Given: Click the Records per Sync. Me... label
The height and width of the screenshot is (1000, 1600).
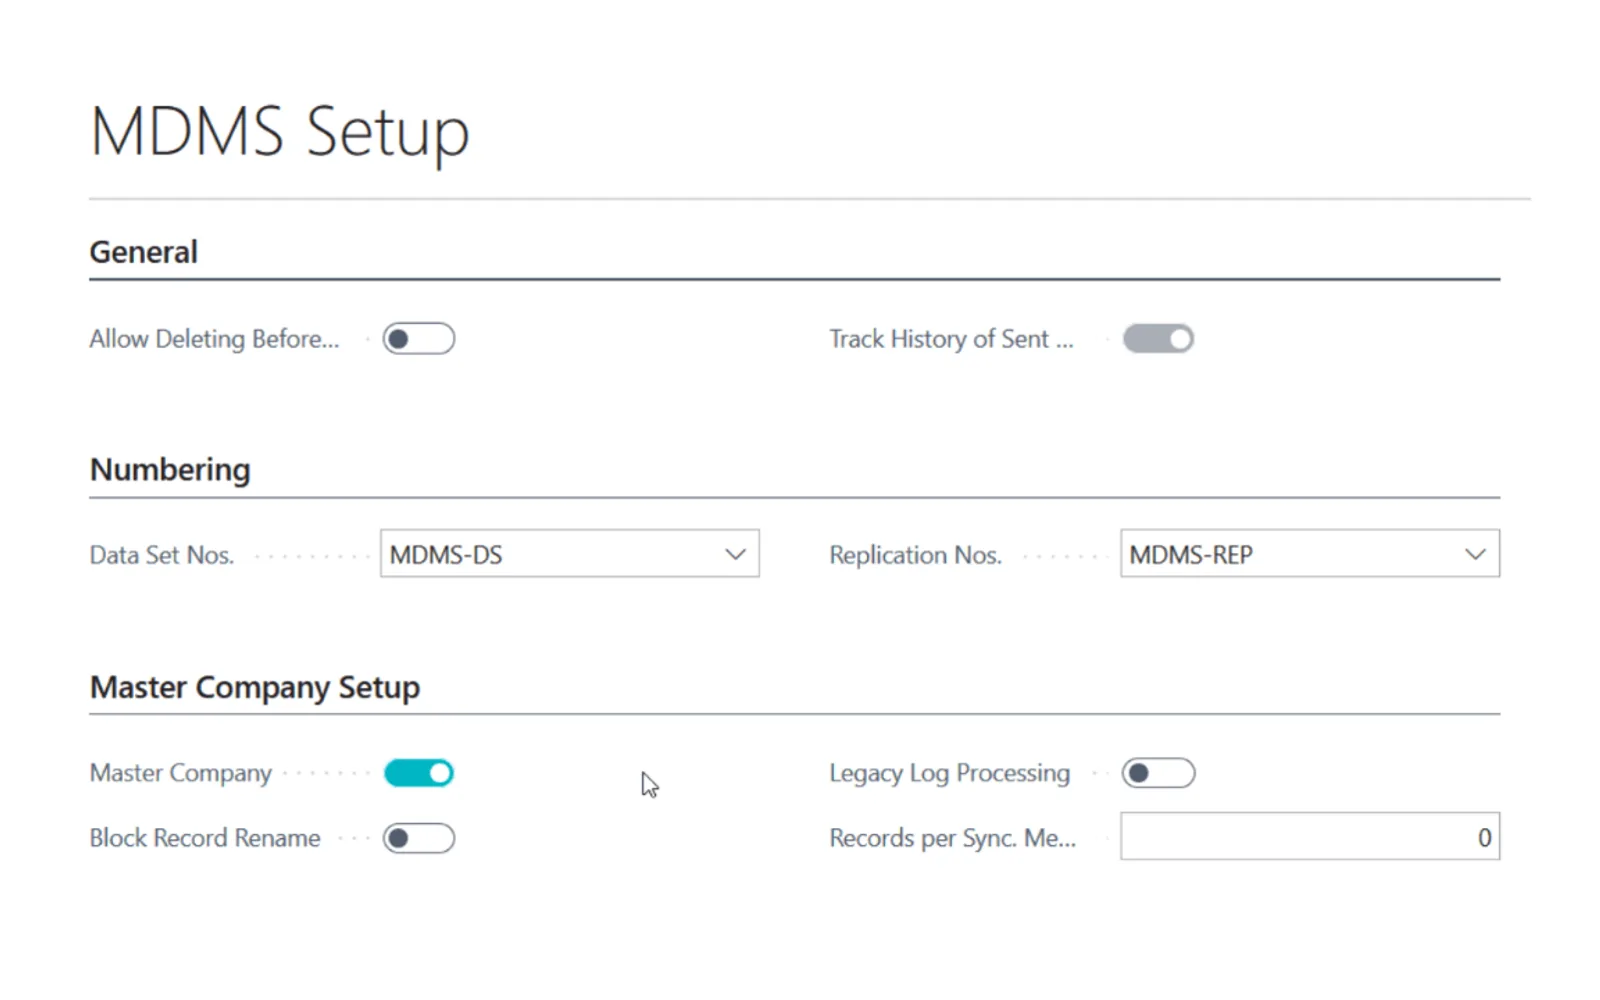Looking at the screenshot, I should point(952,838).
